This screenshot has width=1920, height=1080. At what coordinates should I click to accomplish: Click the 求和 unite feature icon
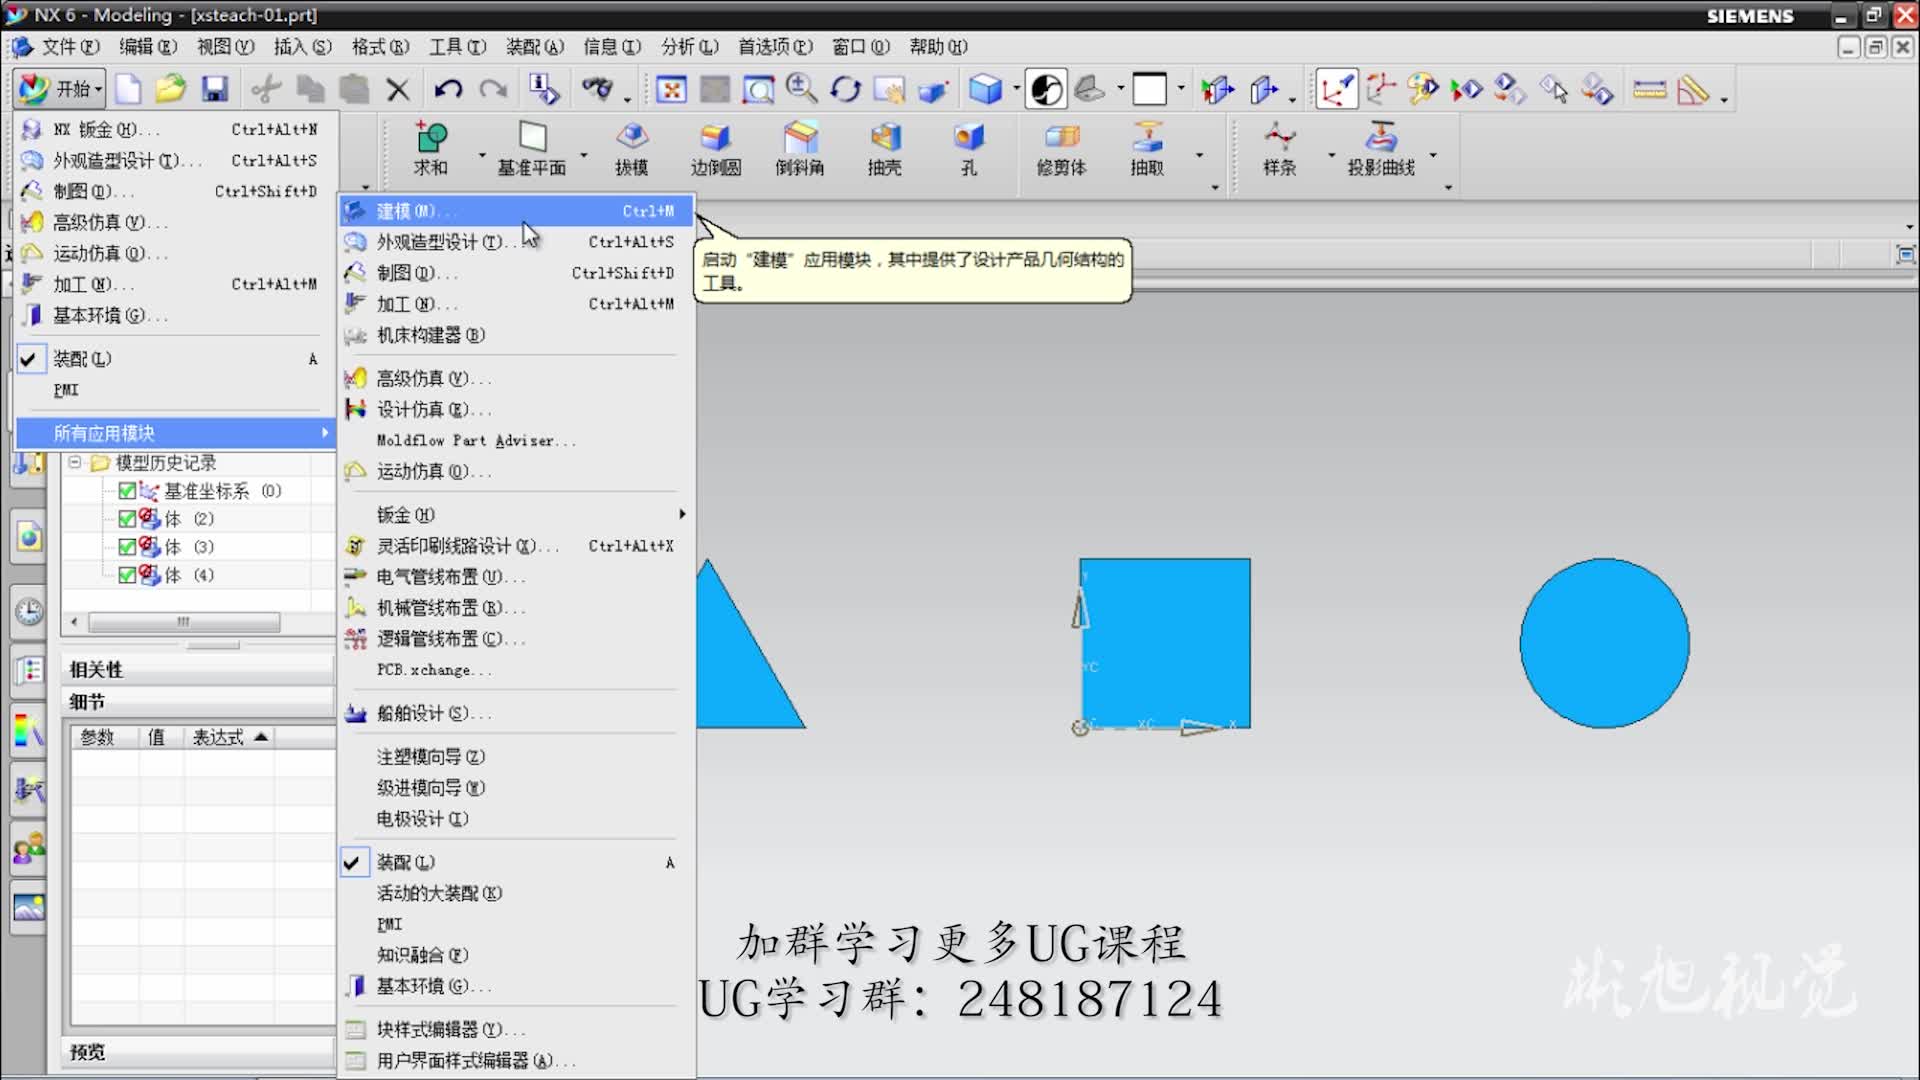point(431,138)
